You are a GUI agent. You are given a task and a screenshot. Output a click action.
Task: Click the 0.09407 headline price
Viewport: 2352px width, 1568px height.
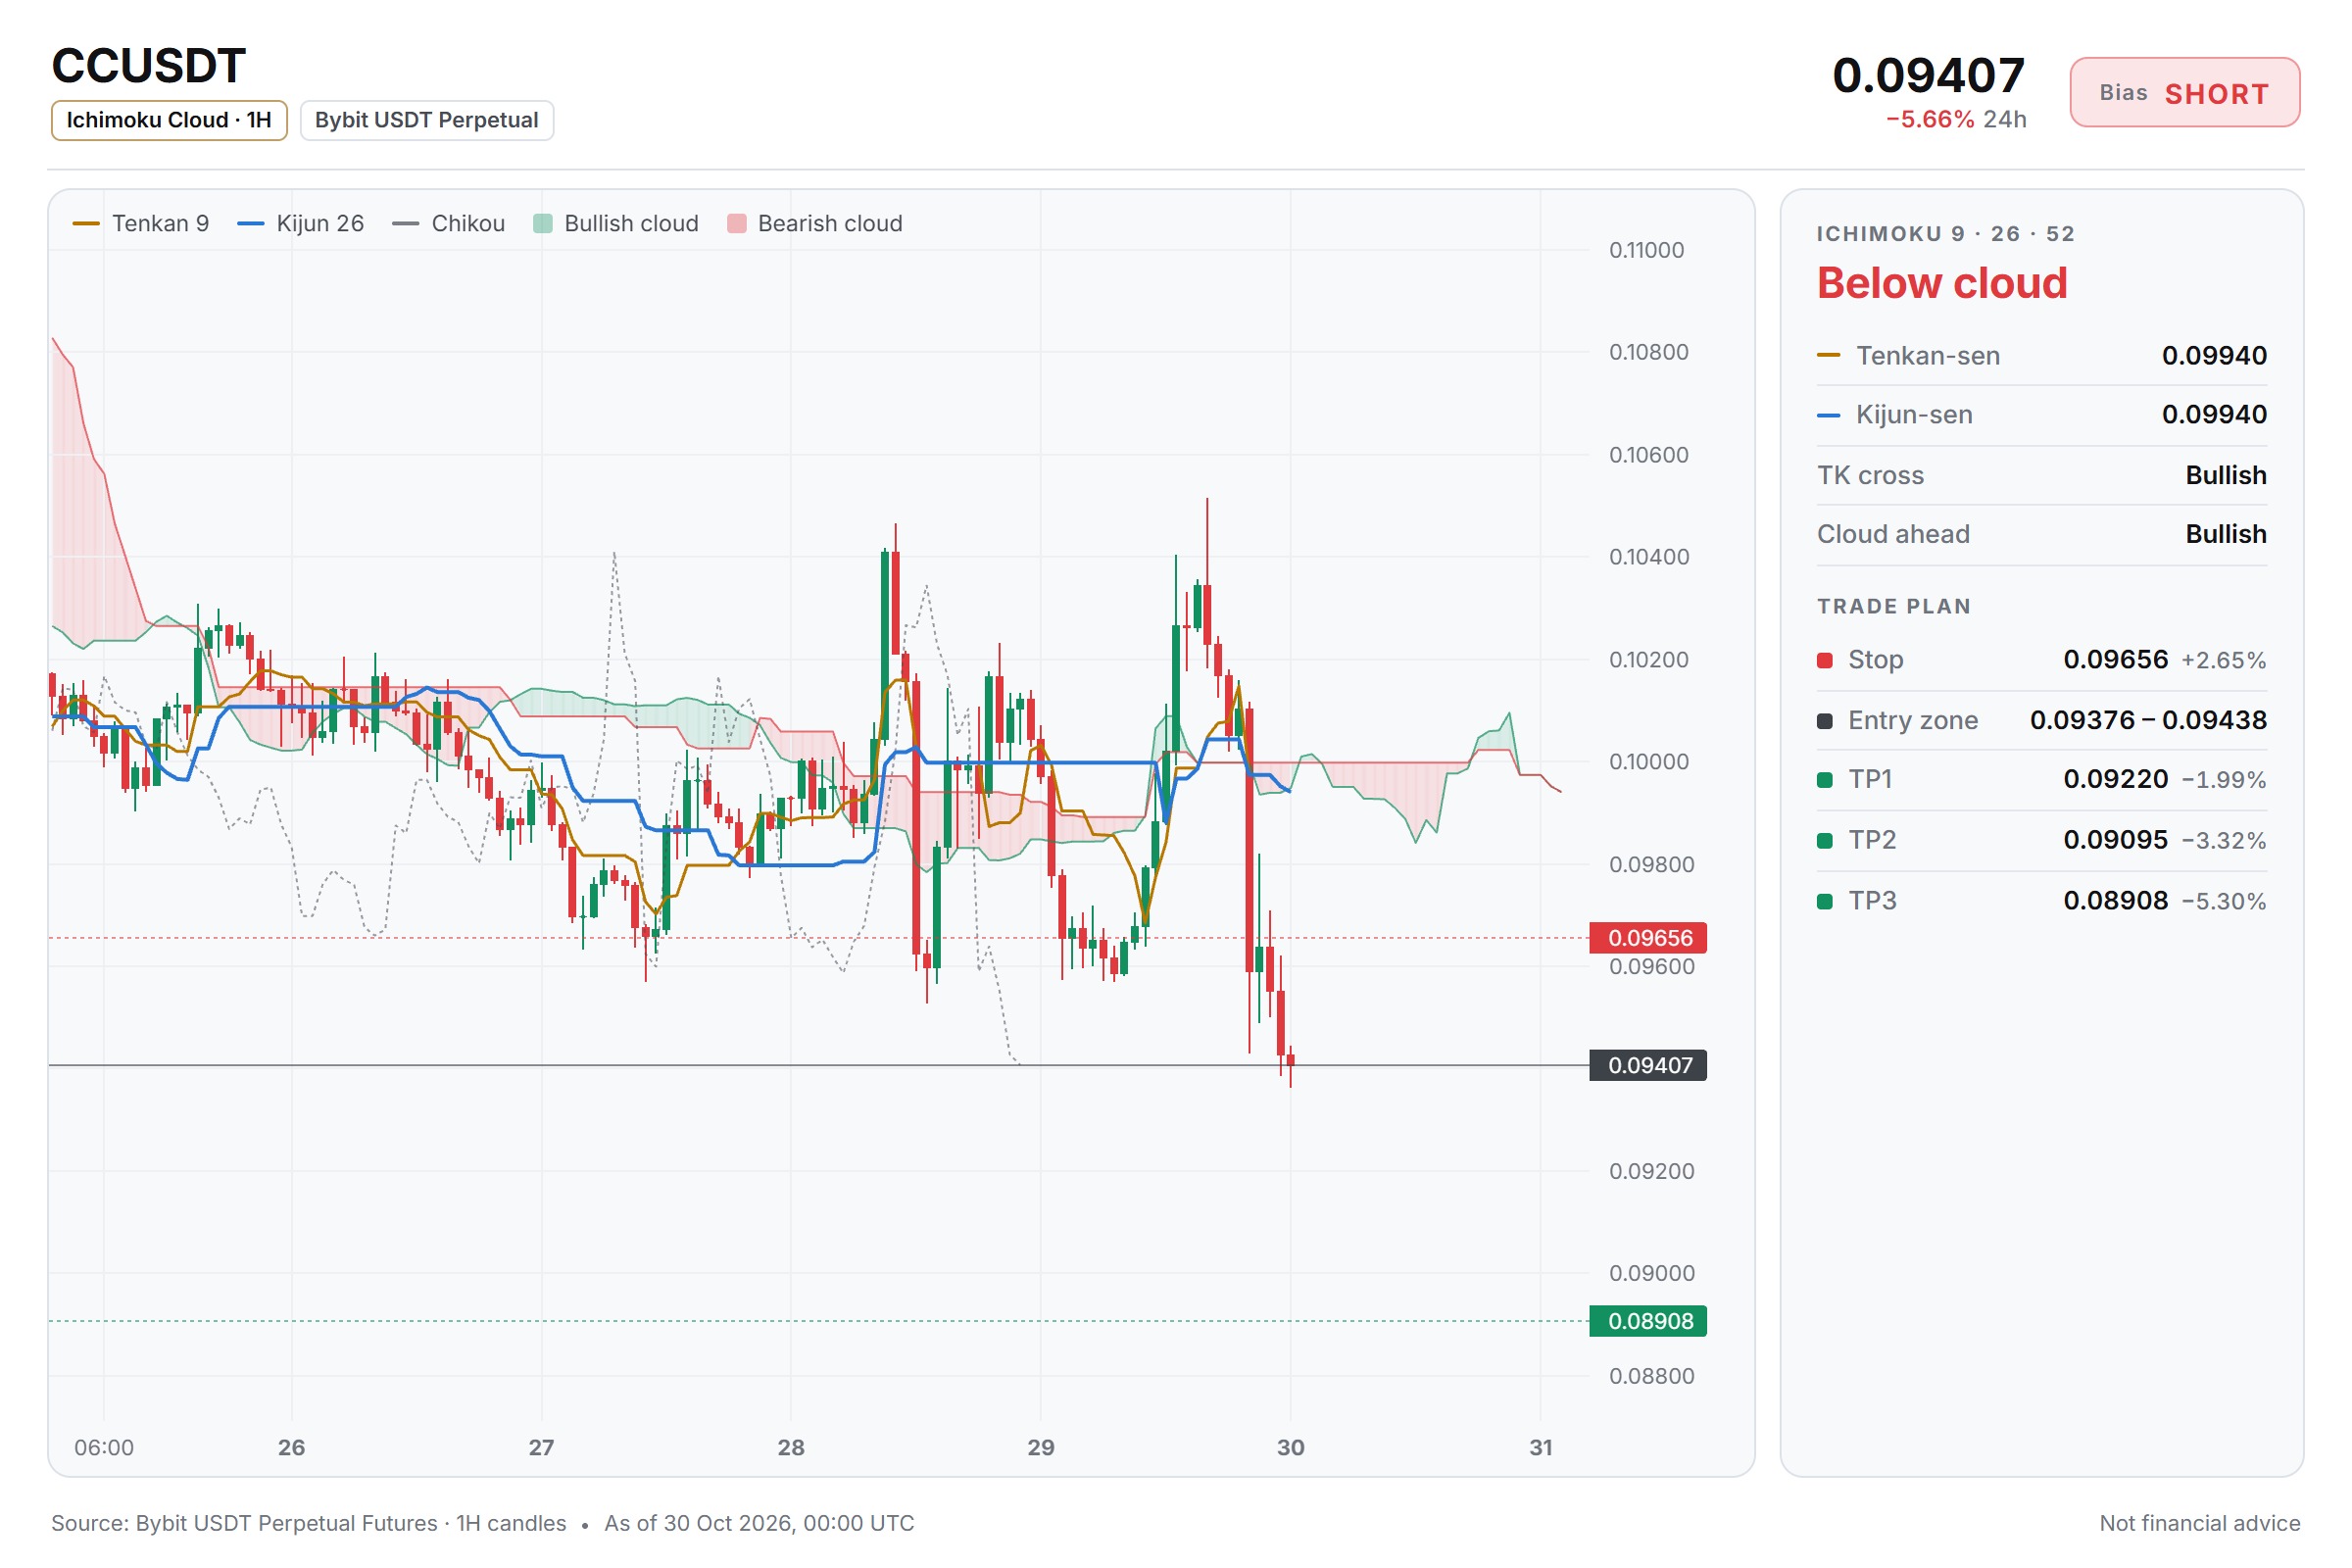1928,75
